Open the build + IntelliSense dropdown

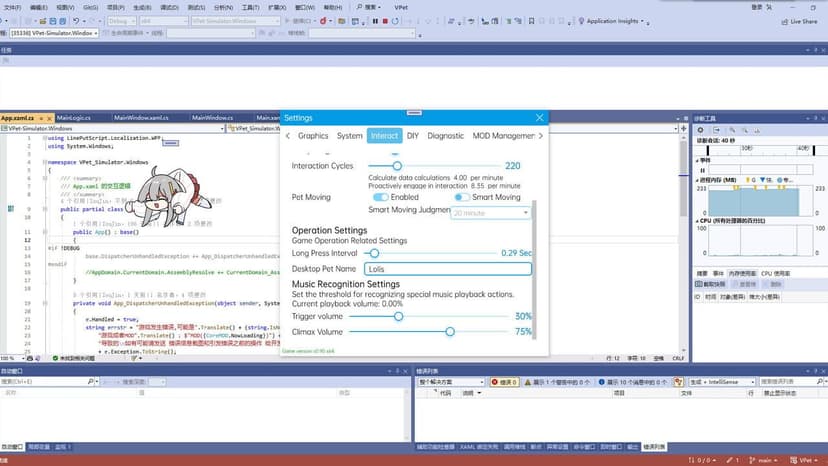tap(722, 381)
